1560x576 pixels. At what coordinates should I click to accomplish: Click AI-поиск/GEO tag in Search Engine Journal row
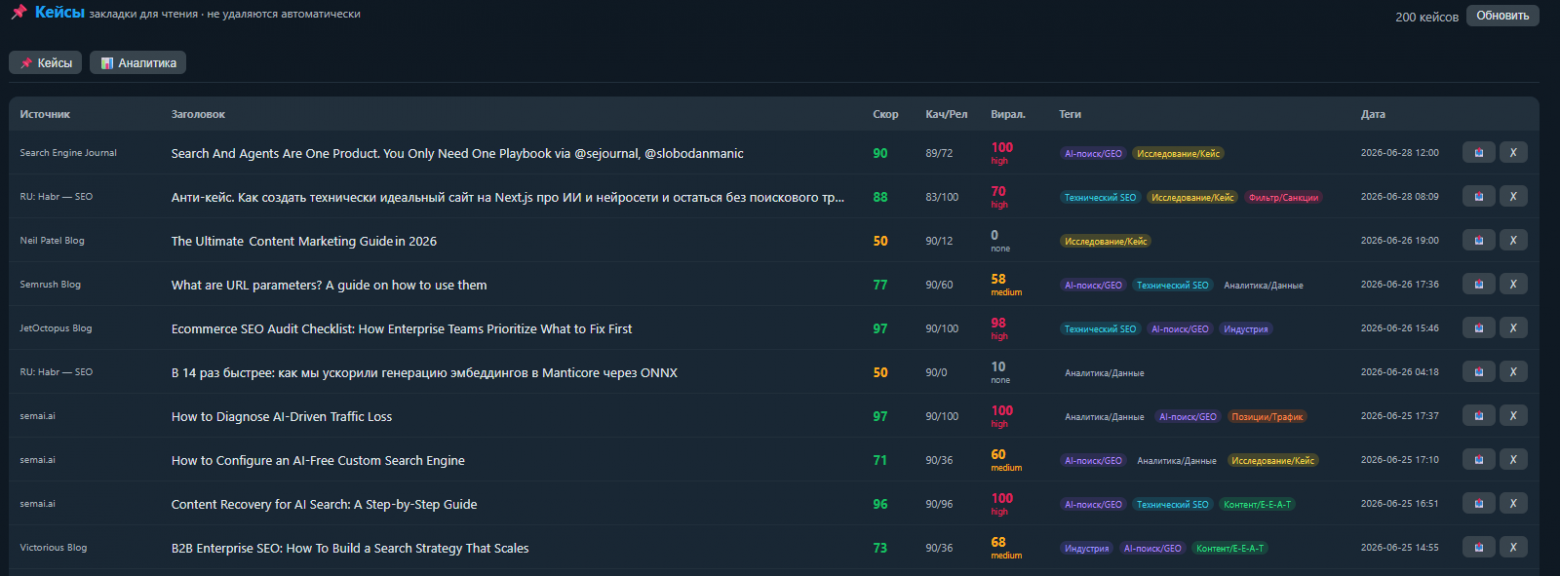pos(1093,154)
